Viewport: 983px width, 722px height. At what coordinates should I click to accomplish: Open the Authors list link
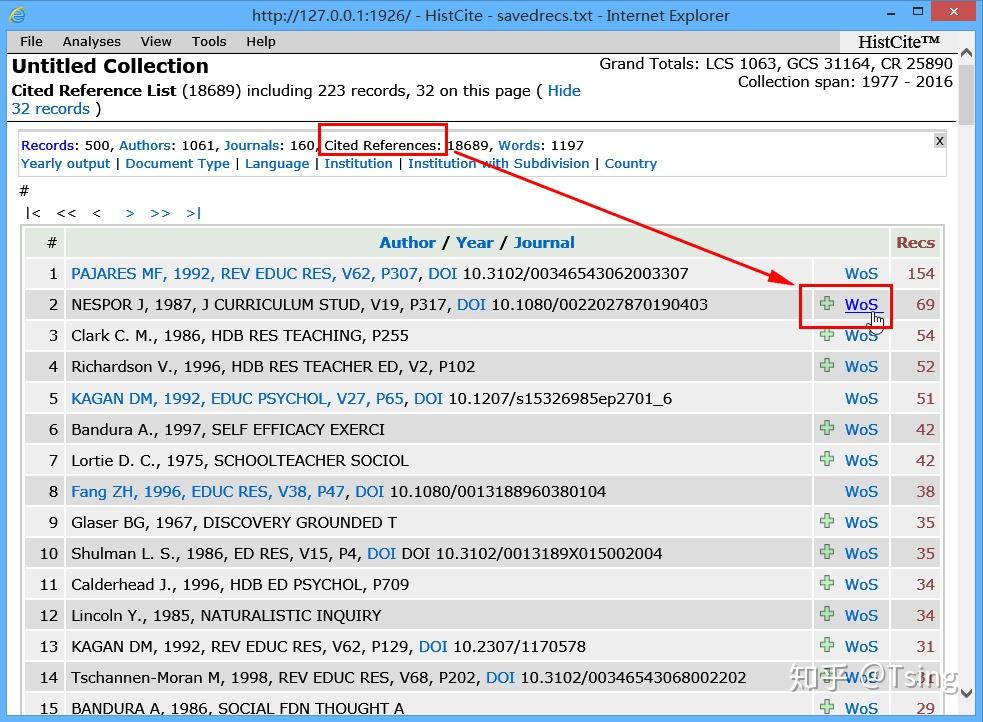click(x=145, y=145)
